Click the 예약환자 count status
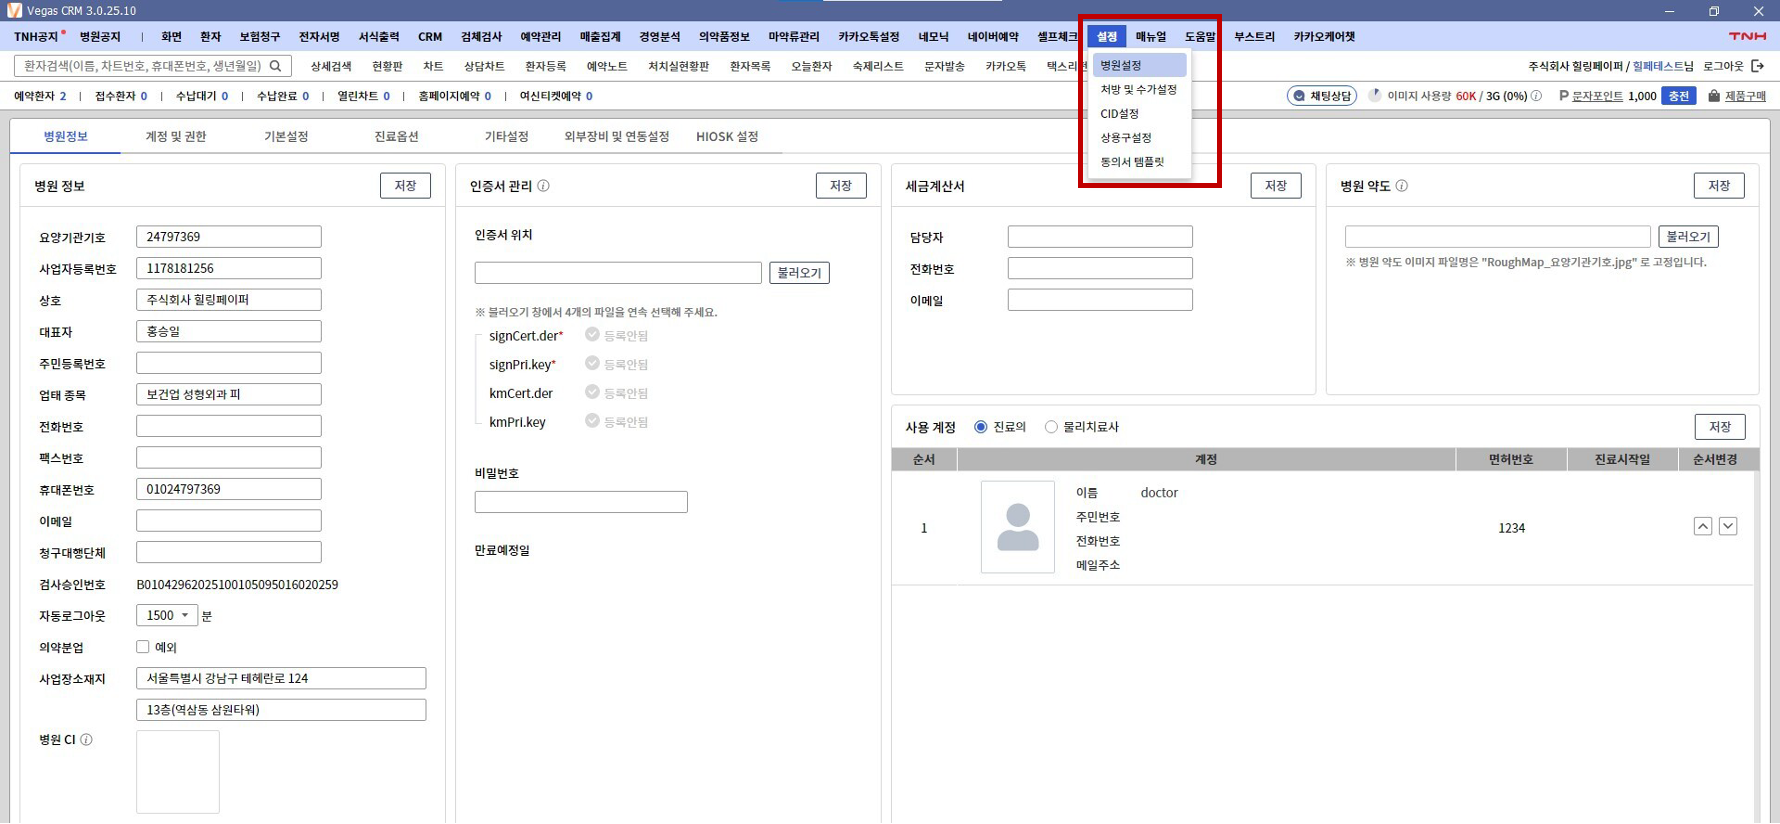Screen dimensions: 1780x824 [x=40, y=96]
